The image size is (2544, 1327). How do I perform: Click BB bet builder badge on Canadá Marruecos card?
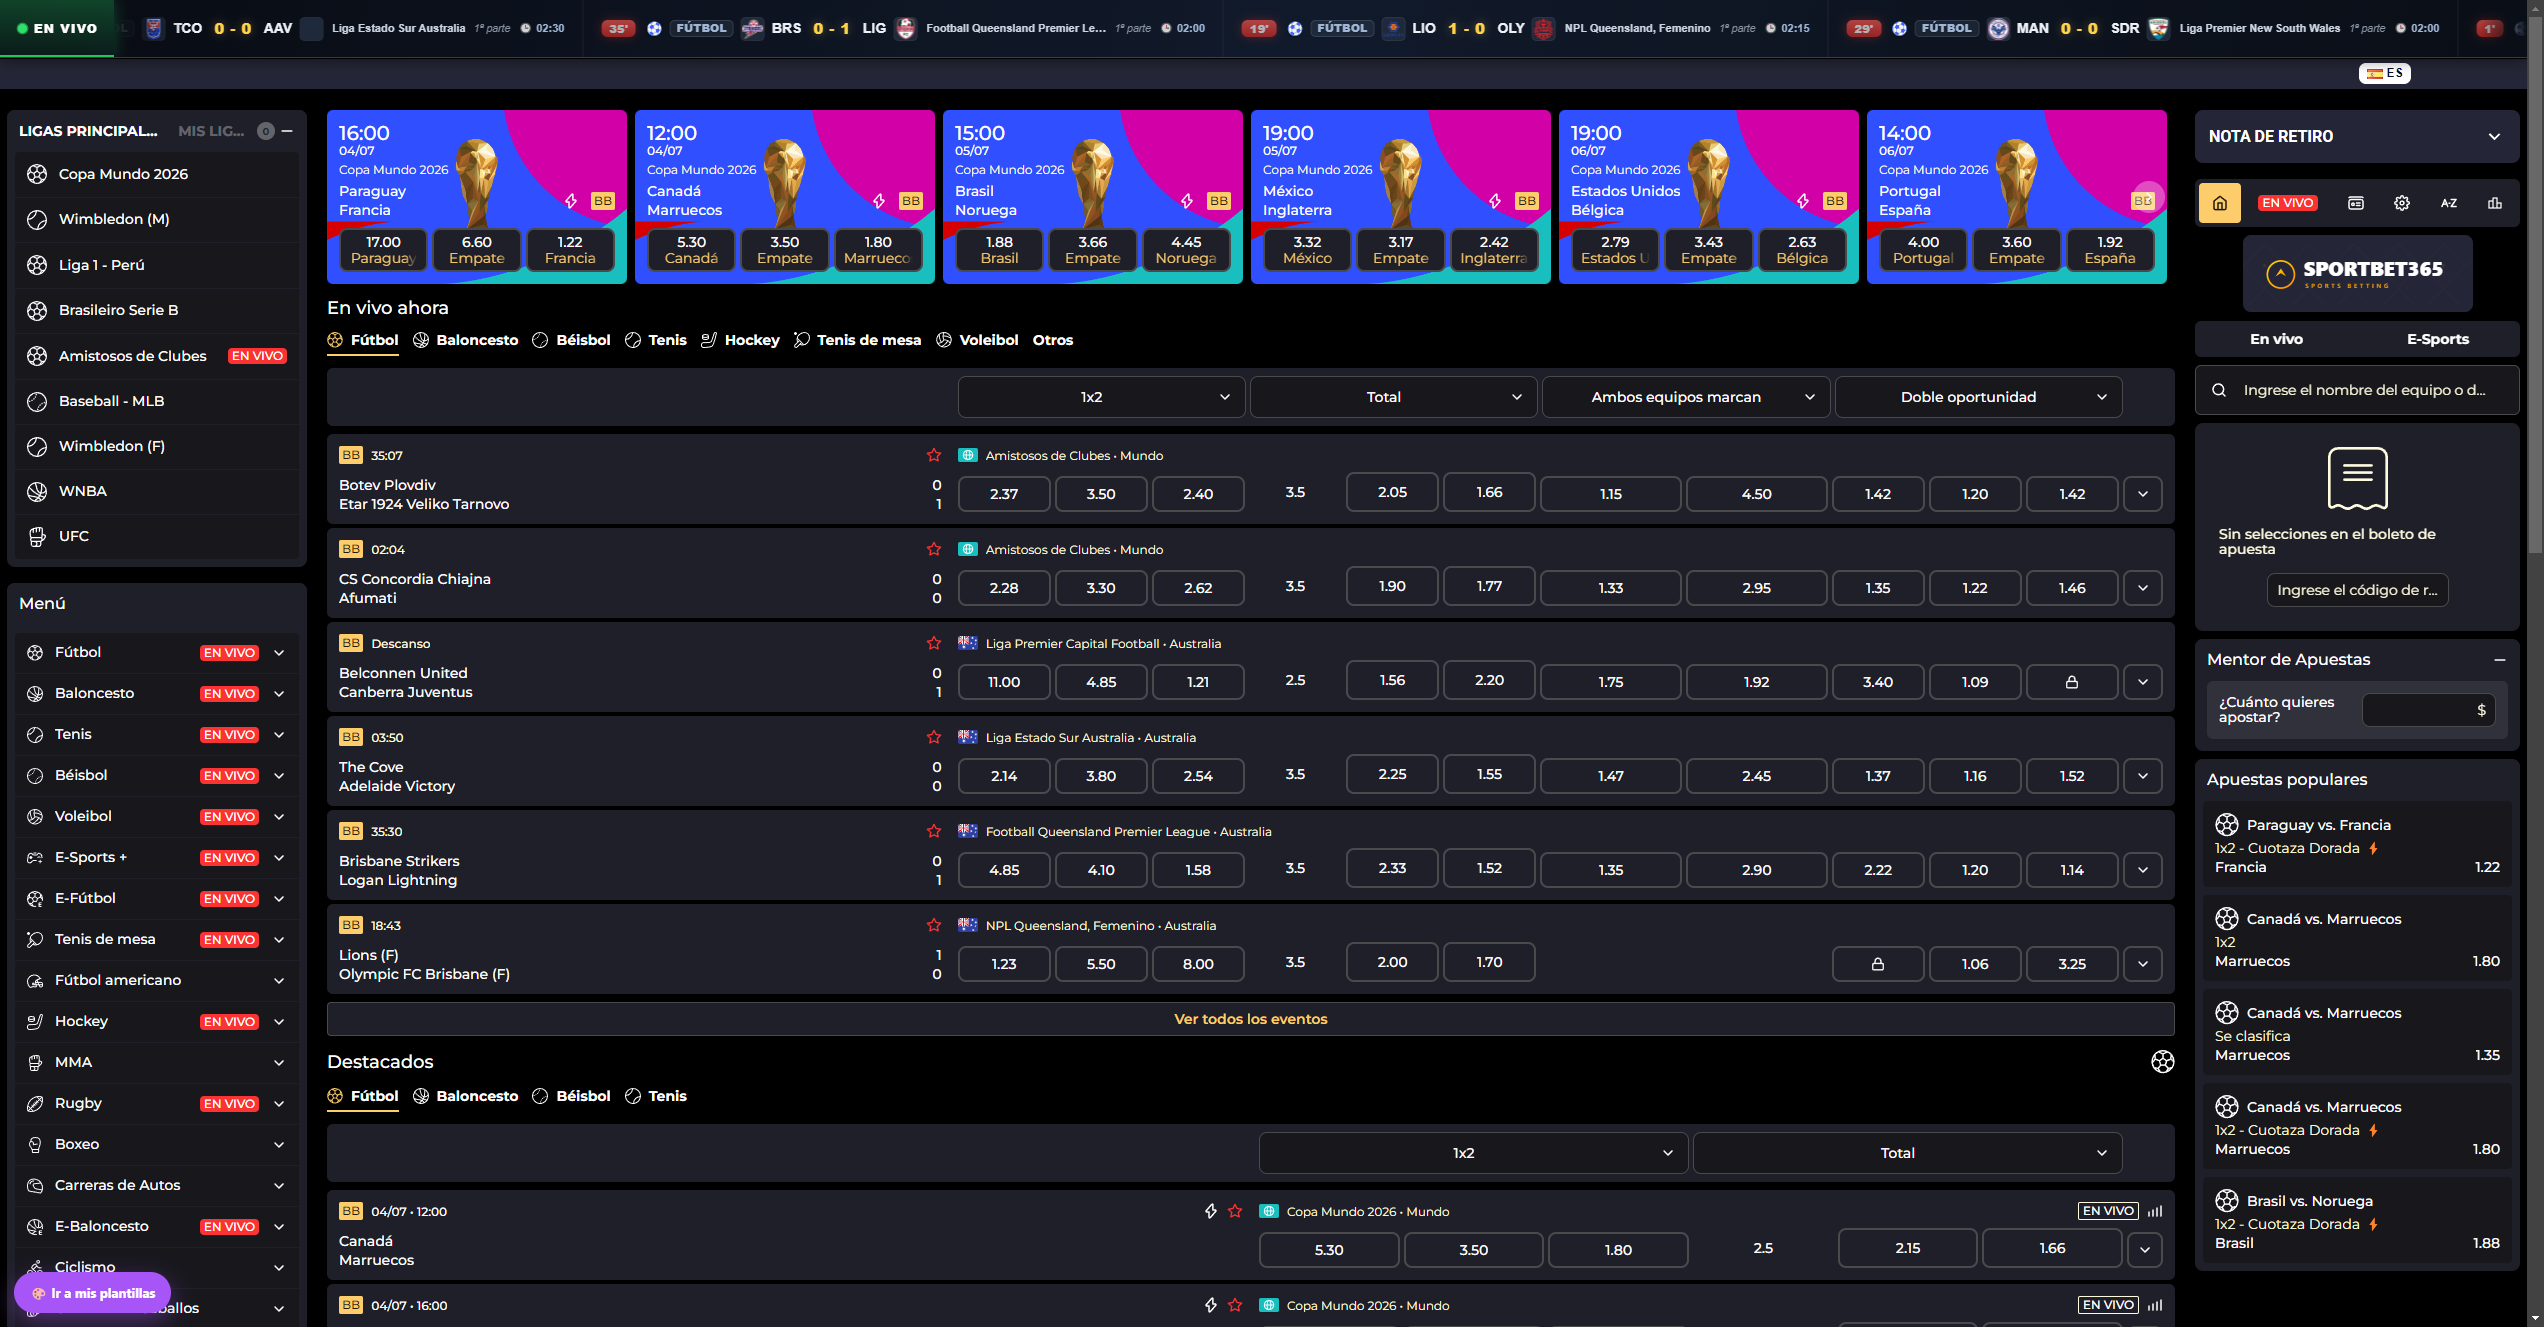[910, 201]
